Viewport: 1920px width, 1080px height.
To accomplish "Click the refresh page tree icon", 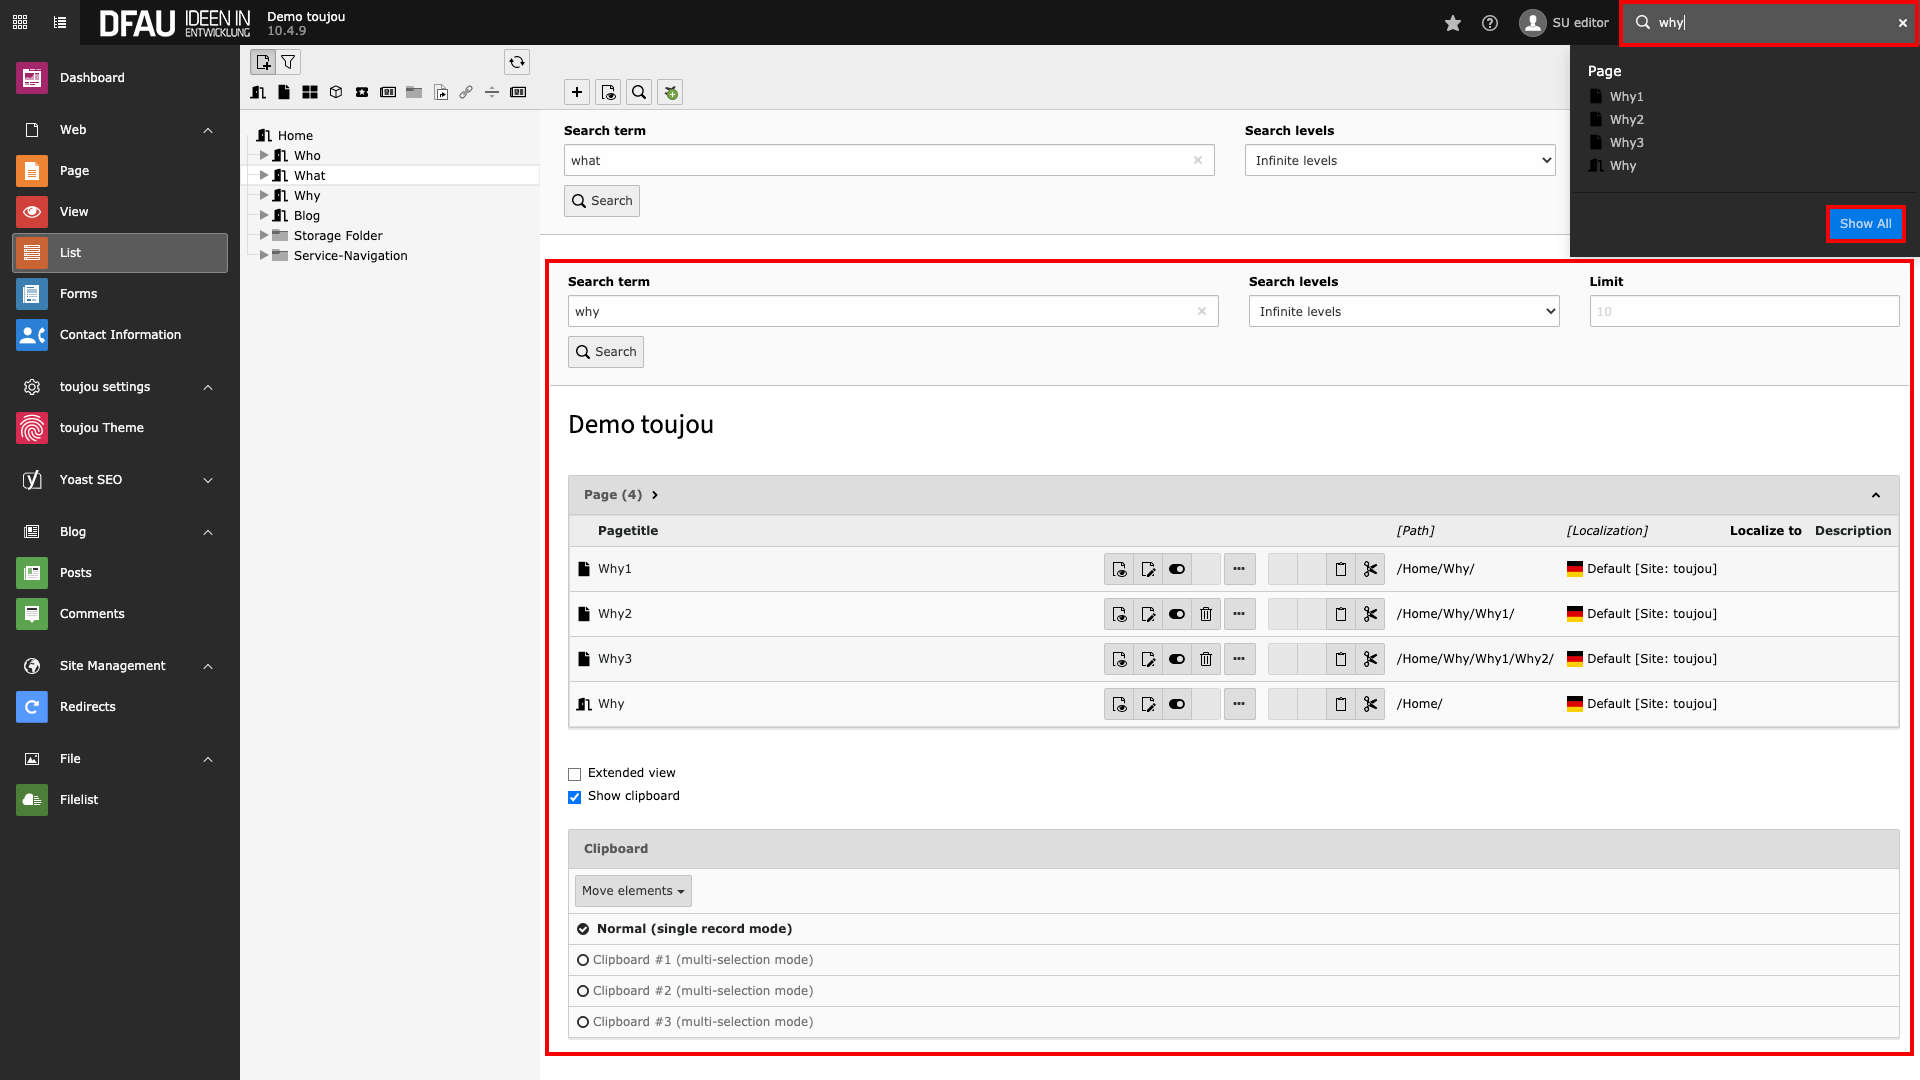I will [516, 62].
